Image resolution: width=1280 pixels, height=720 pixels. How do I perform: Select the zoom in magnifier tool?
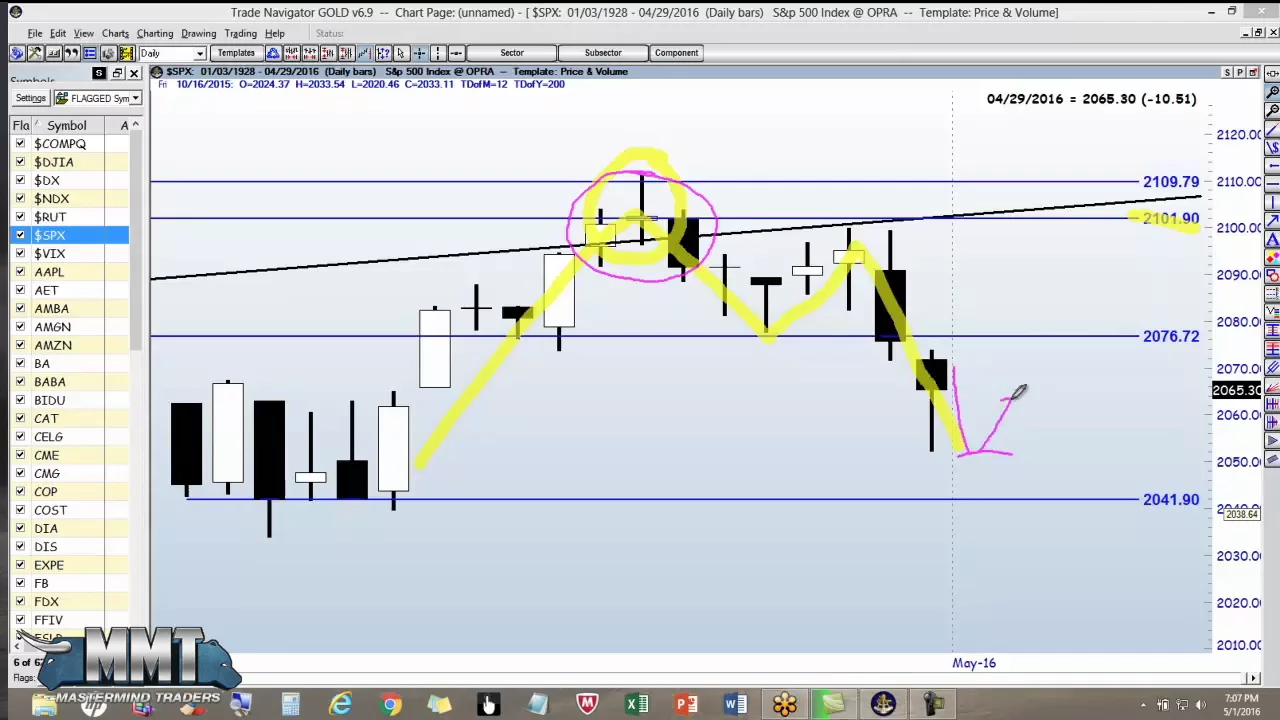1272,91
